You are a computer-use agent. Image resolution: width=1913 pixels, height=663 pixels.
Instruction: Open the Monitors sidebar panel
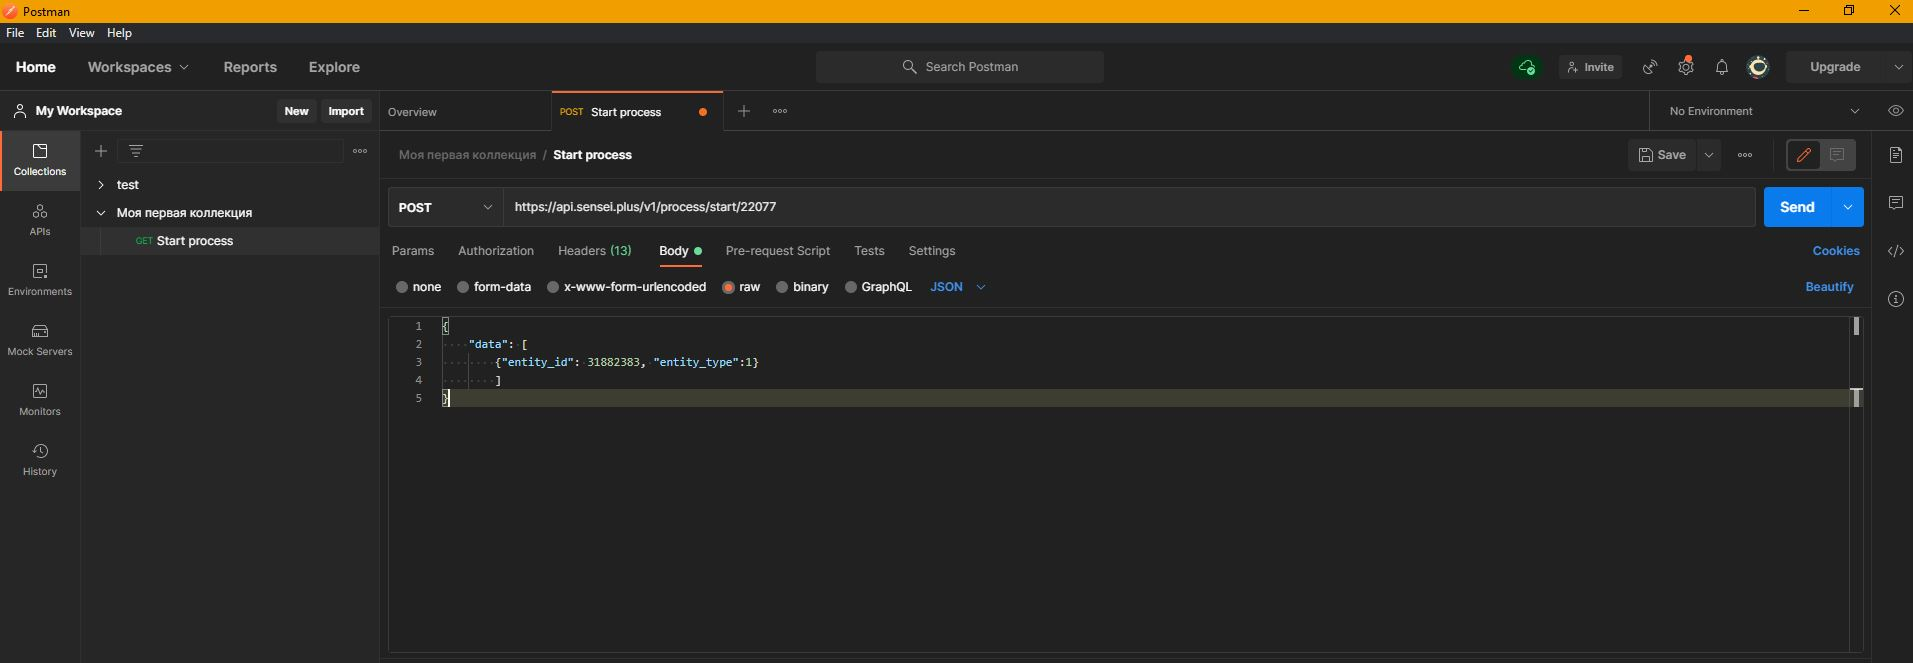click(40, 400)
